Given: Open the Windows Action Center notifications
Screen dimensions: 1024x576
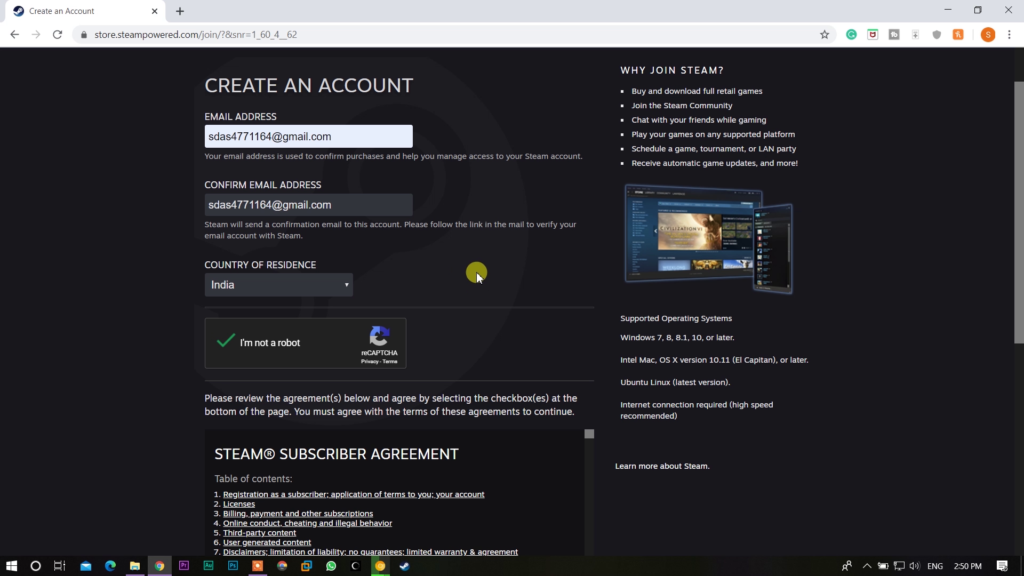Looking at the screenshot, I should click(x=1002, y=566).
